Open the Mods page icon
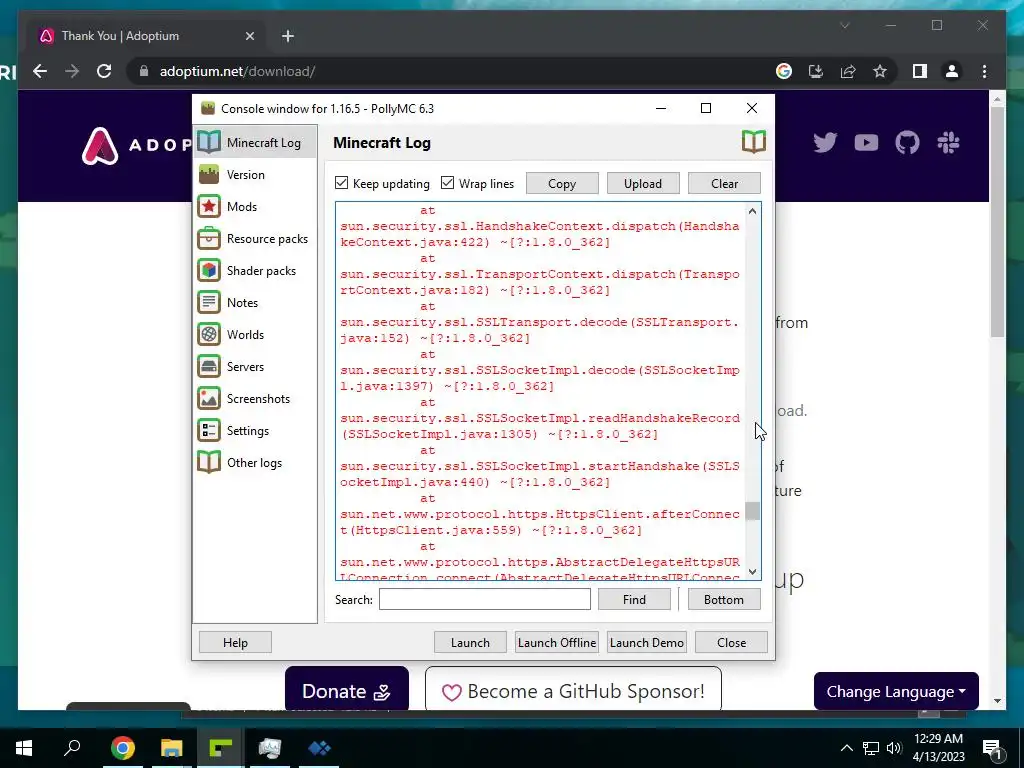 click(x=209, y=206)
